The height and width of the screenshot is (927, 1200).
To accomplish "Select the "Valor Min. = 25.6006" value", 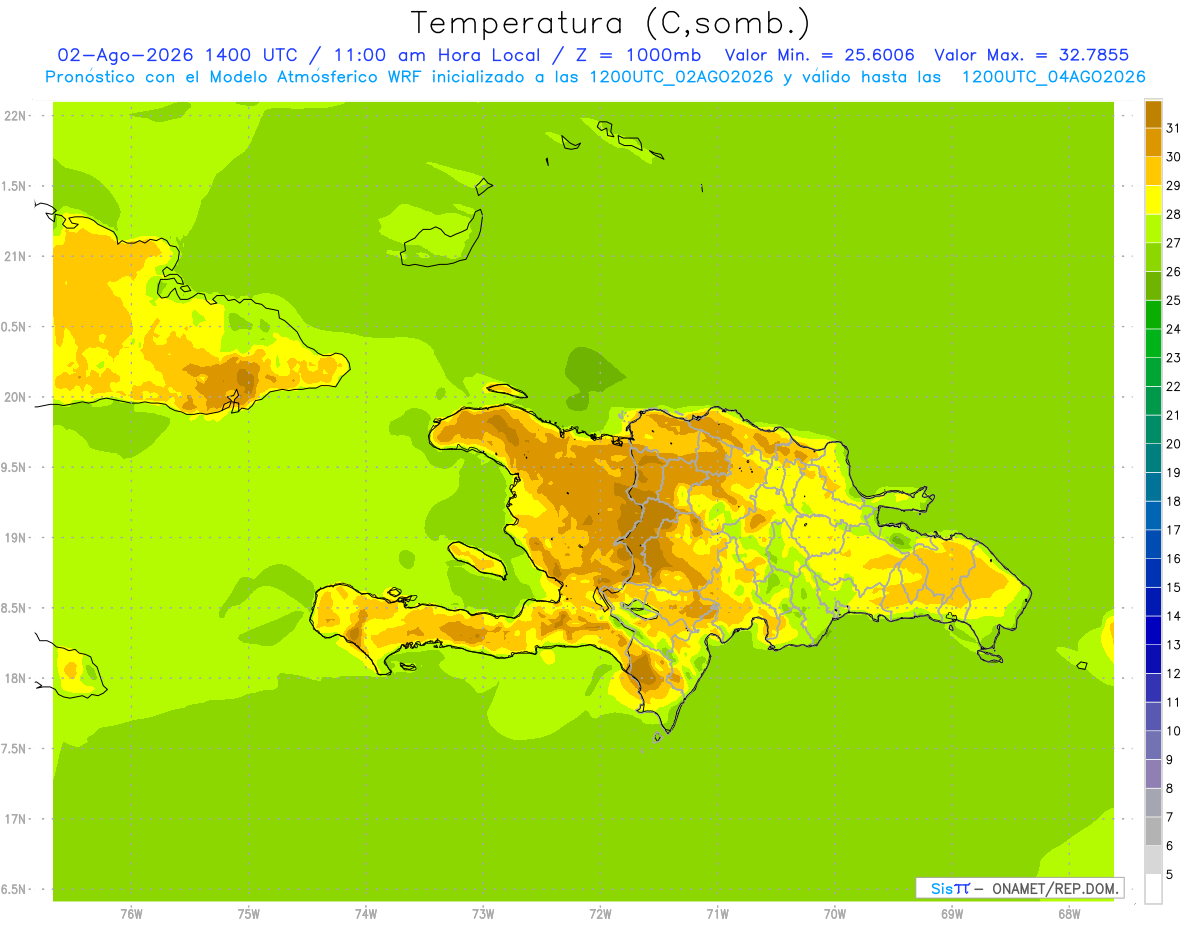I will [x=819, y=55].
